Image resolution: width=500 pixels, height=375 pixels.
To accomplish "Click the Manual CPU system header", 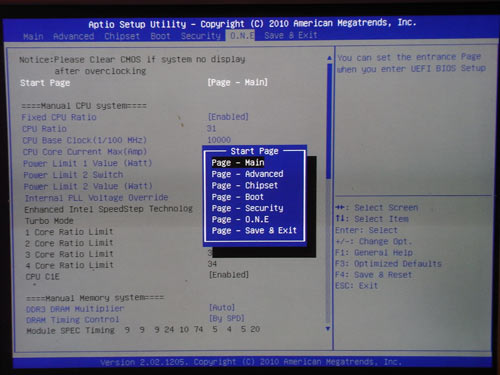I will [x=84, y=106].
